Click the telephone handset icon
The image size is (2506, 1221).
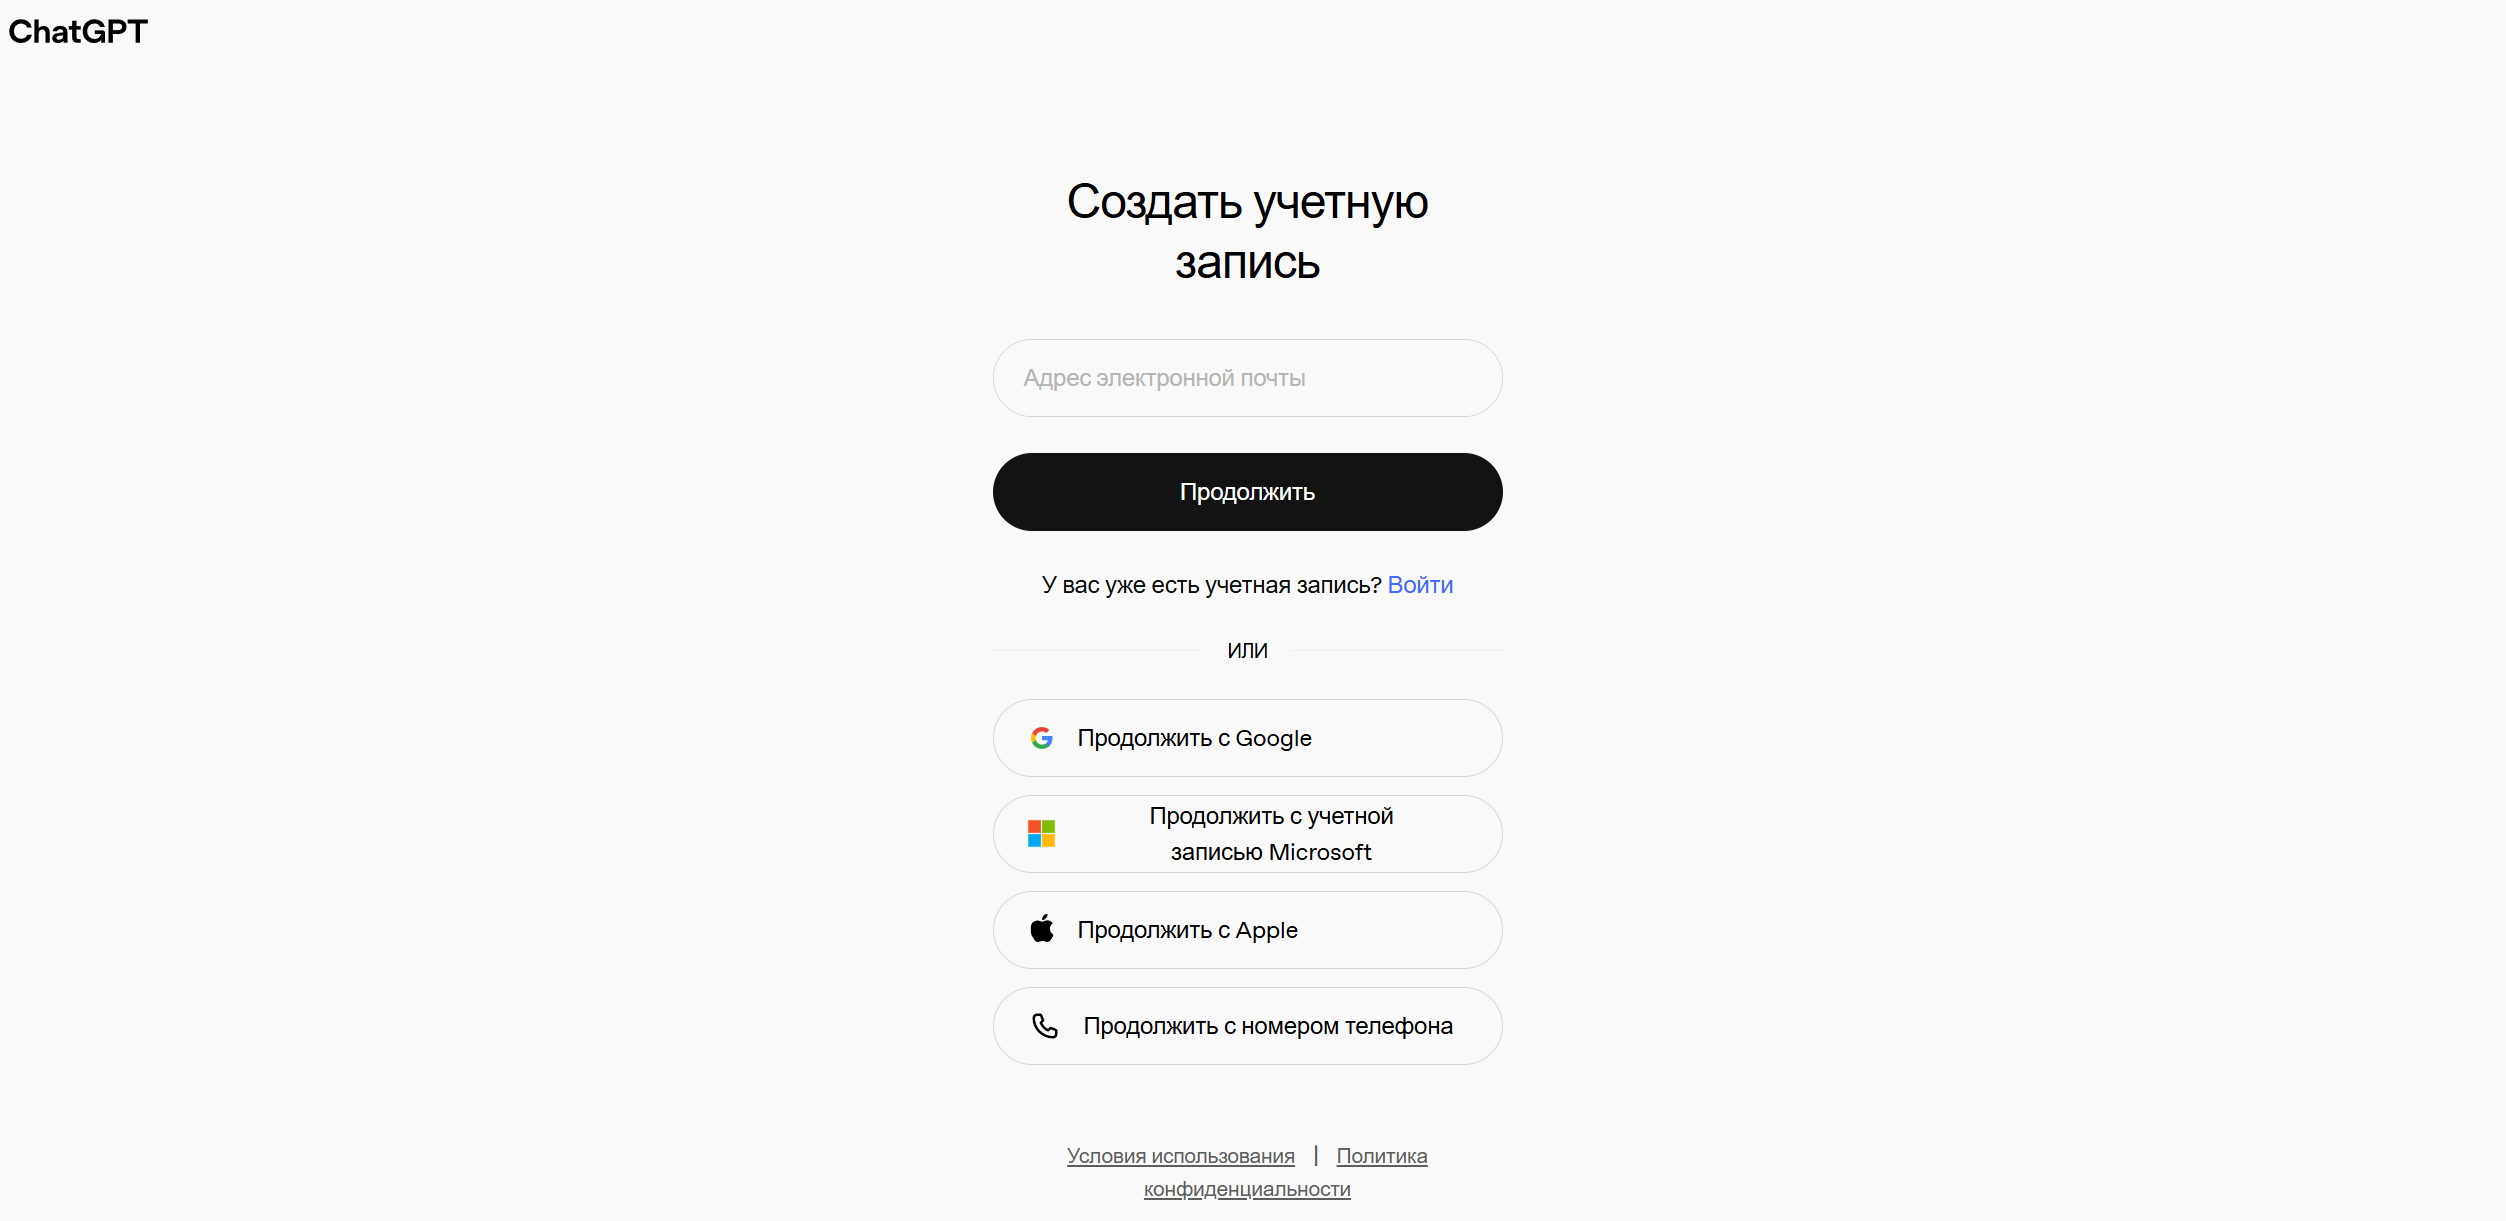click(x=1045, y=1026)
